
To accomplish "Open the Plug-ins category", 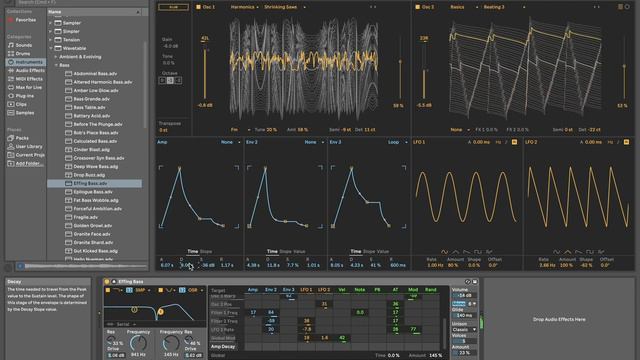I will [x=21, y=96].
